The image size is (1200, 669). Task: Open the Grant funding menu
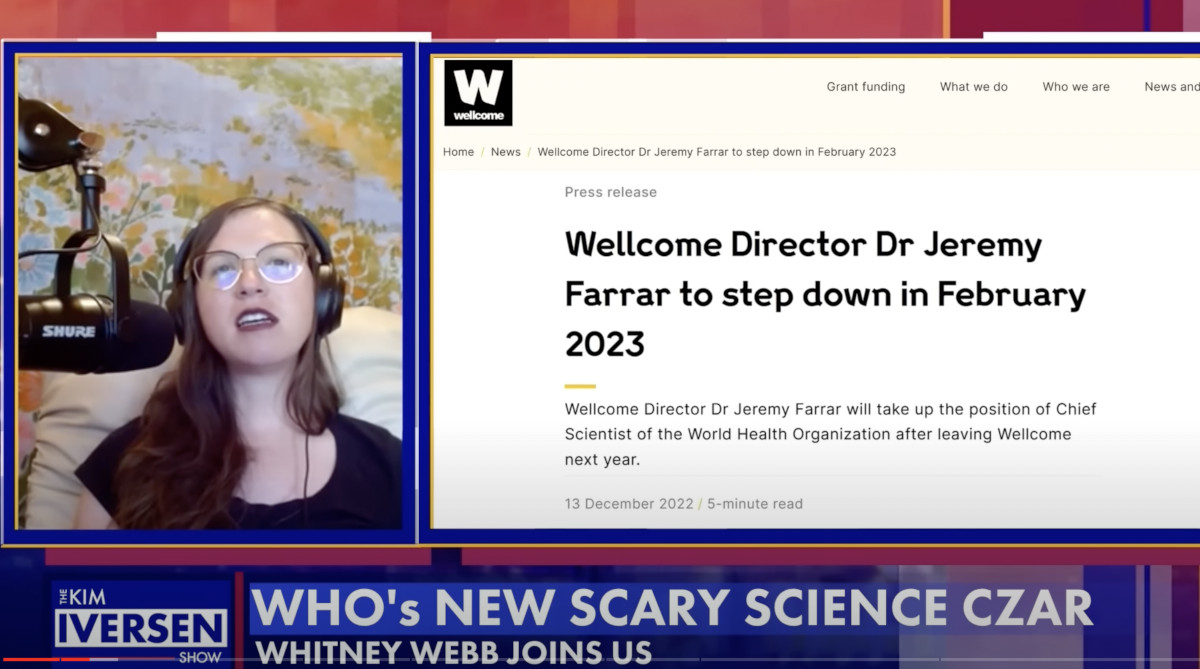(x=866, y=87)
